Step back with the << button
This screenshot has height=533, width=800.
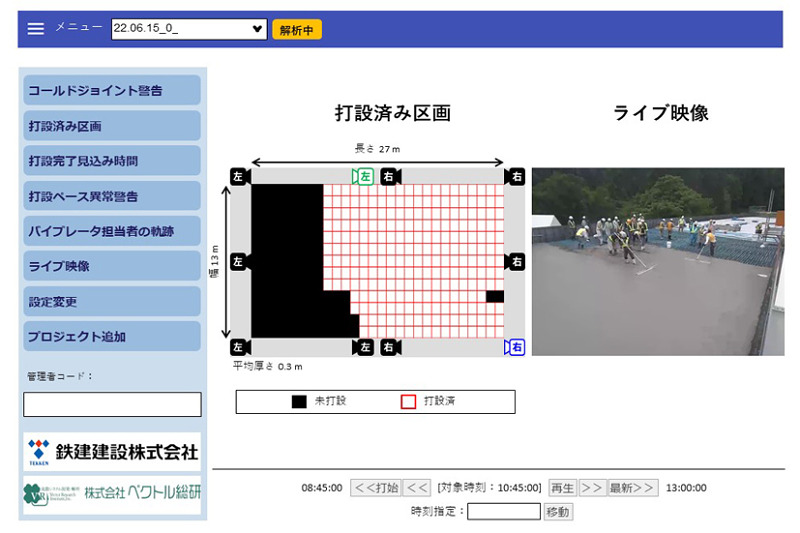point(417,488)
